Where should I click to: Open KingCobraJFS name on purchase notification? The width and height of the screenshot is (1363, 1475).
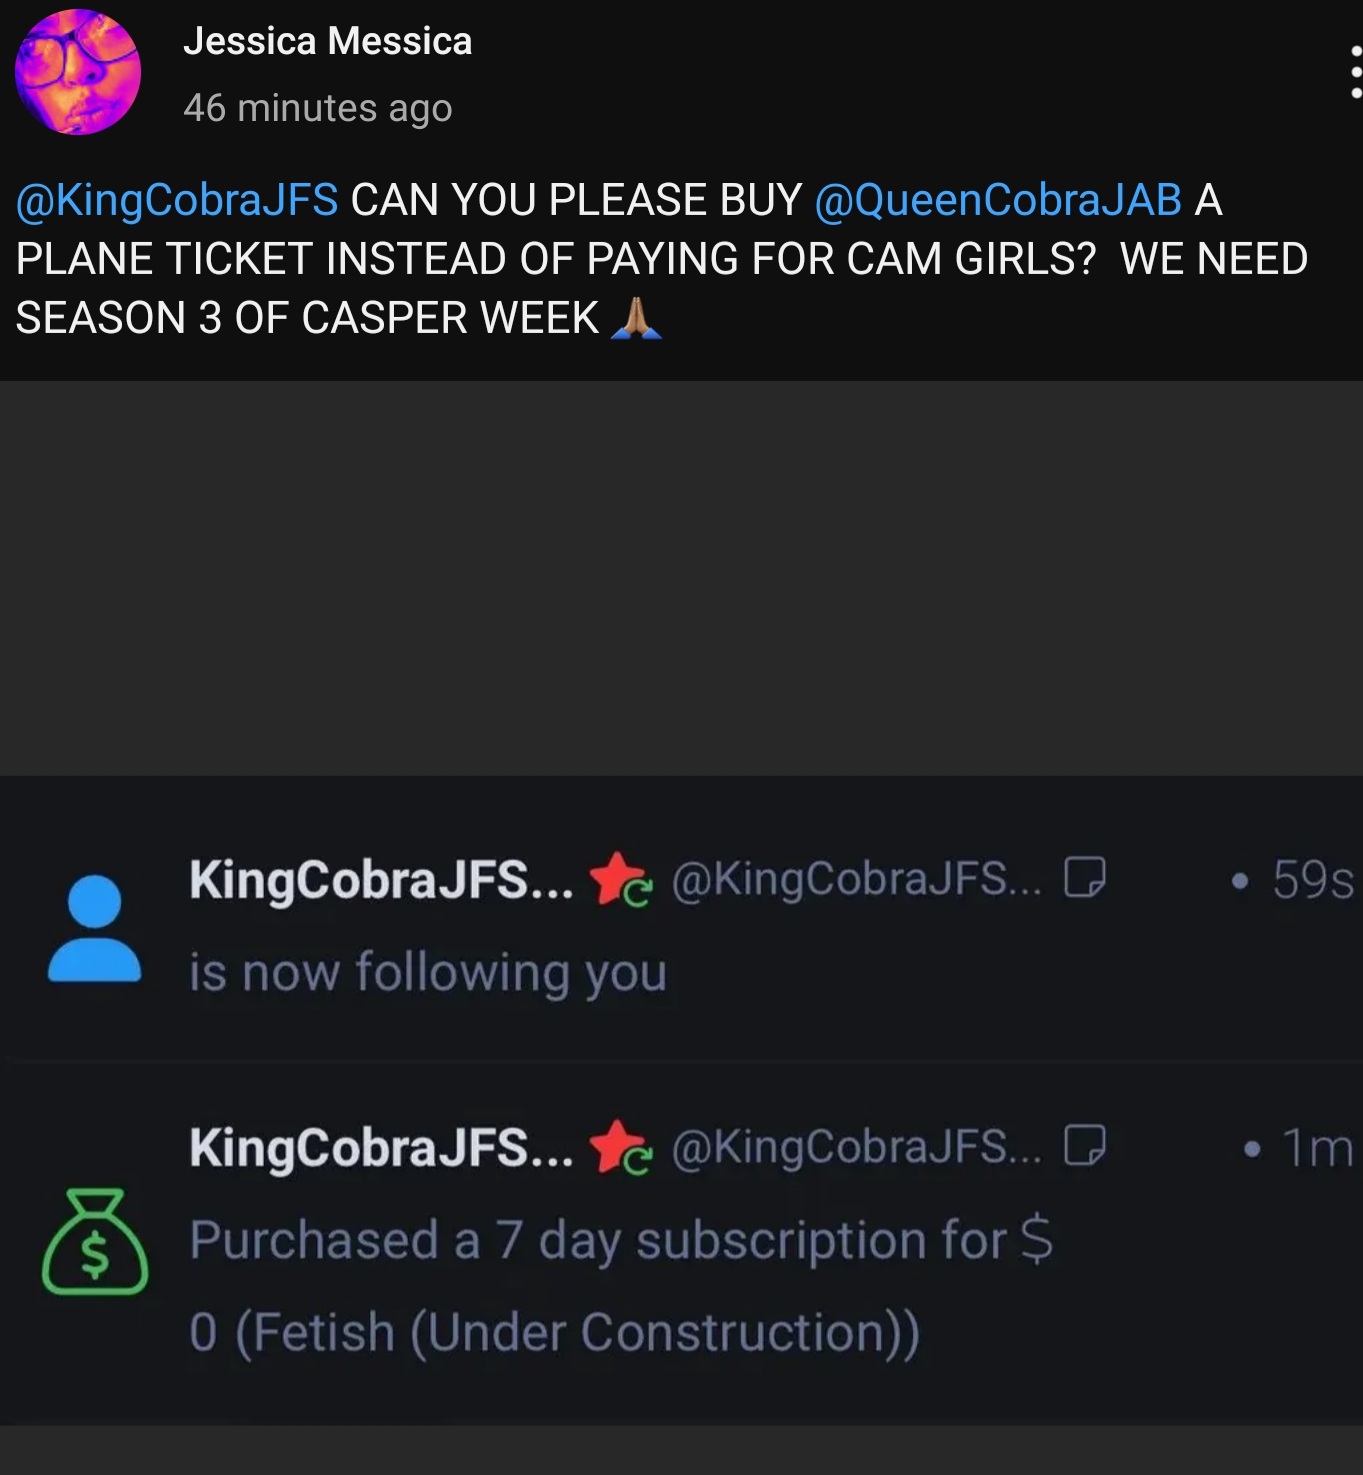point(381,1147)
